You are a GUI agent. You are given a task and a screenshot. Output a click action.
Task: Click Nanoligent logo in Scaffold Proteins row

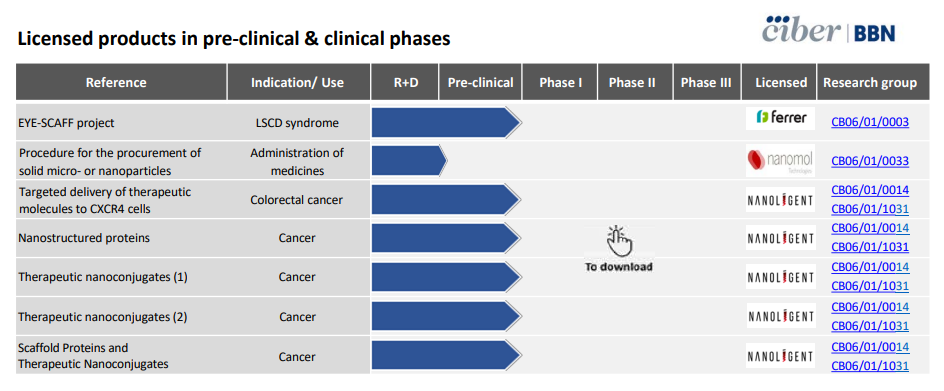tap(781, 355)
